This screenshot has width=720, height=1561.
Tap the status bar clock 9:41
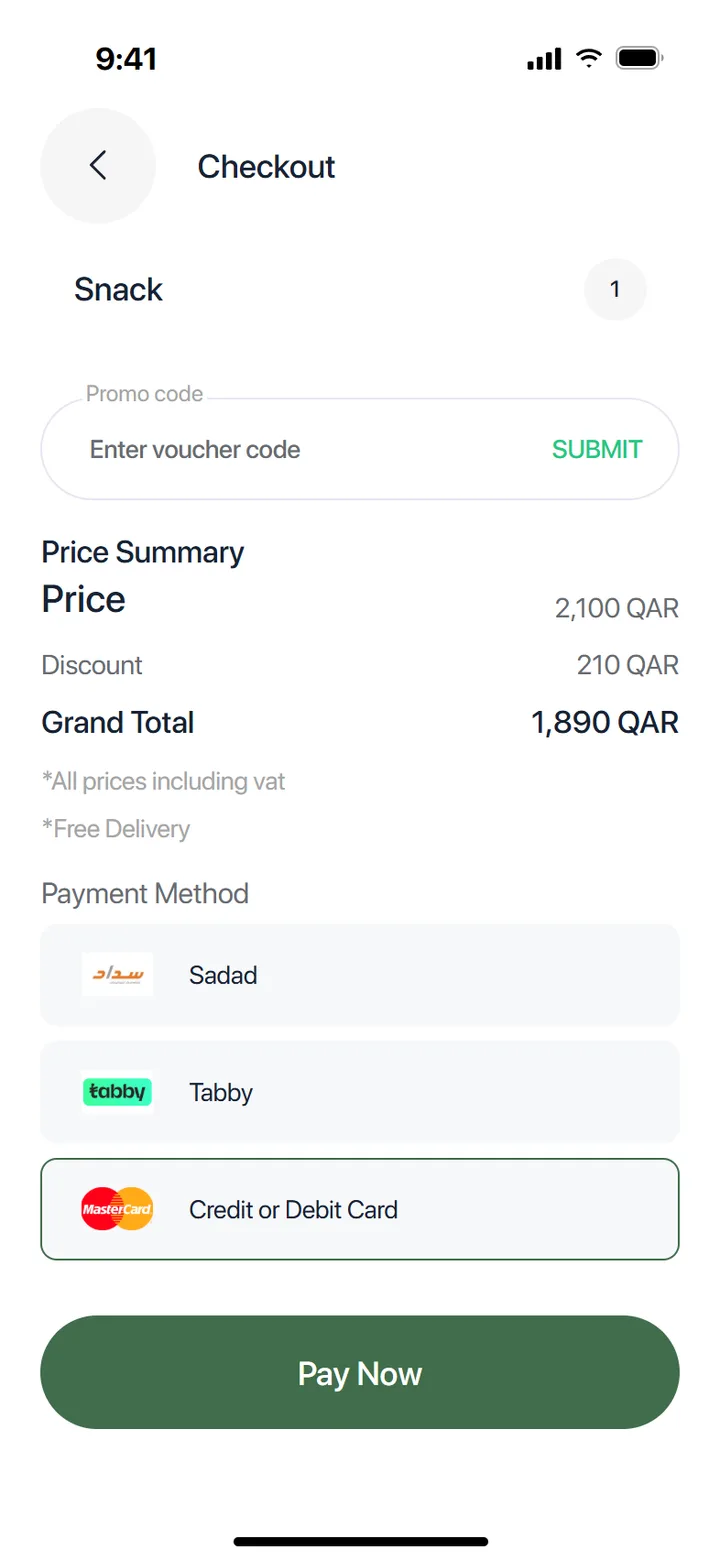pos(126,59)
